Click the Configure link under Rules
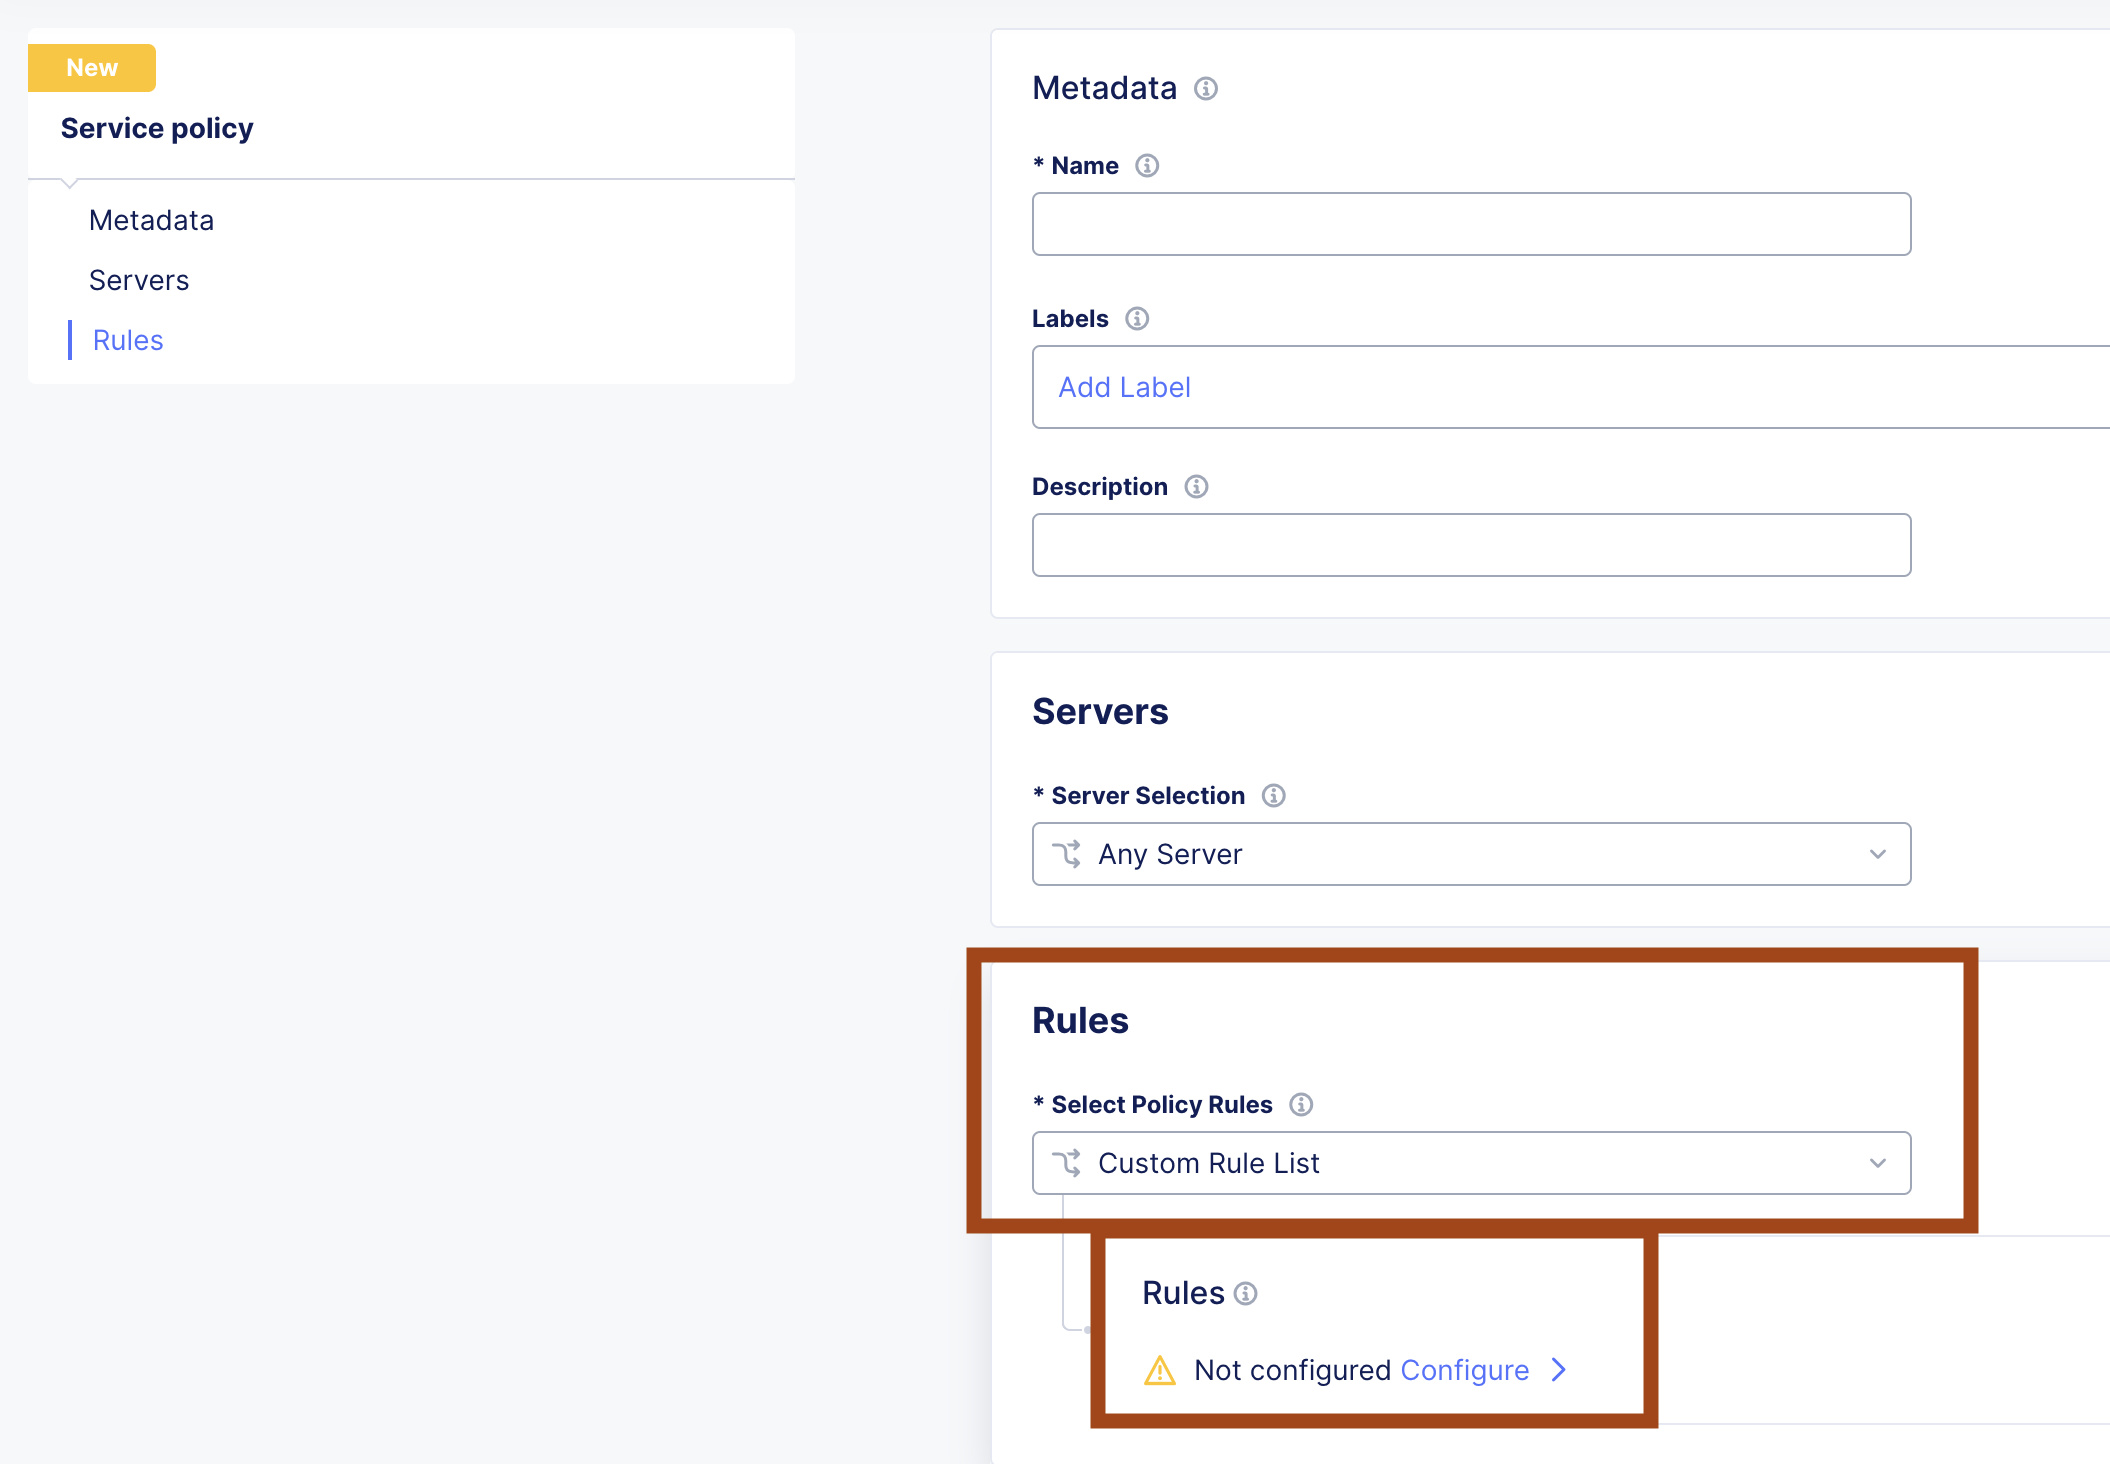Image resolution: width=2110 pixels, height=1464 pixels. click(1466, 1371)
